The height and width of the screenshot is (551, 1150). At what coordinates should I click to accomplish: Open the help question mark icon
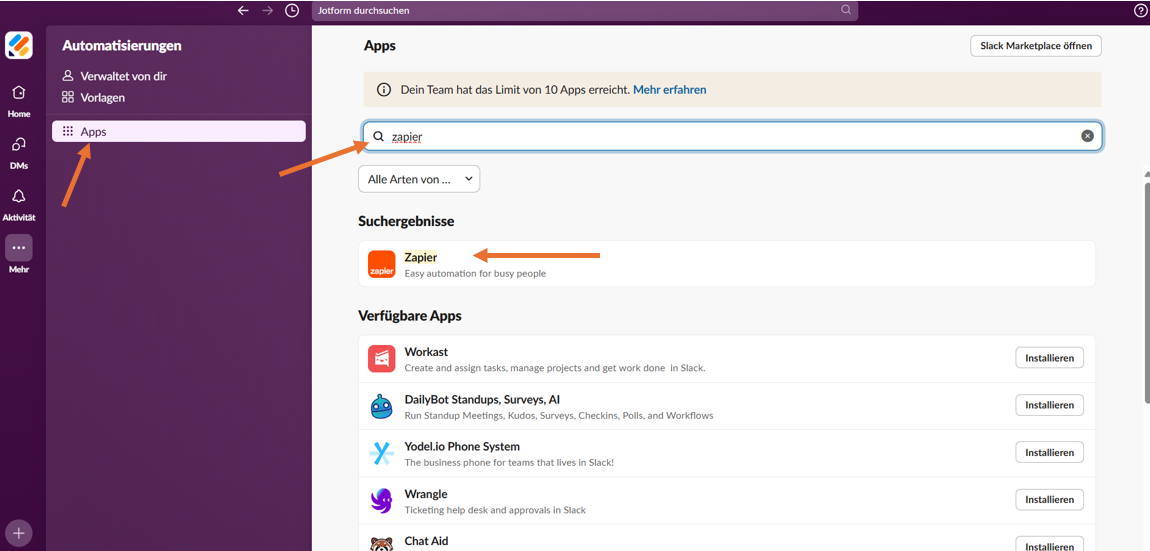coord(1141,11)
